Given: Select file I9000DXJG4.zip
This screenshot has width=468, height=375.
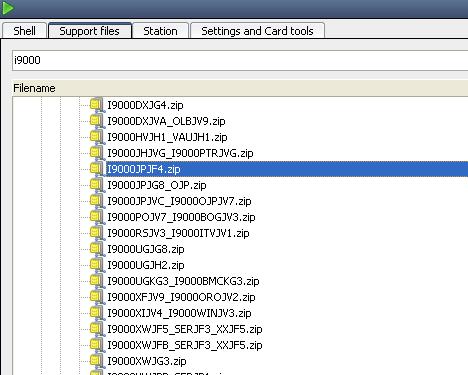Looking at the screenshot, I should [145, 105].
